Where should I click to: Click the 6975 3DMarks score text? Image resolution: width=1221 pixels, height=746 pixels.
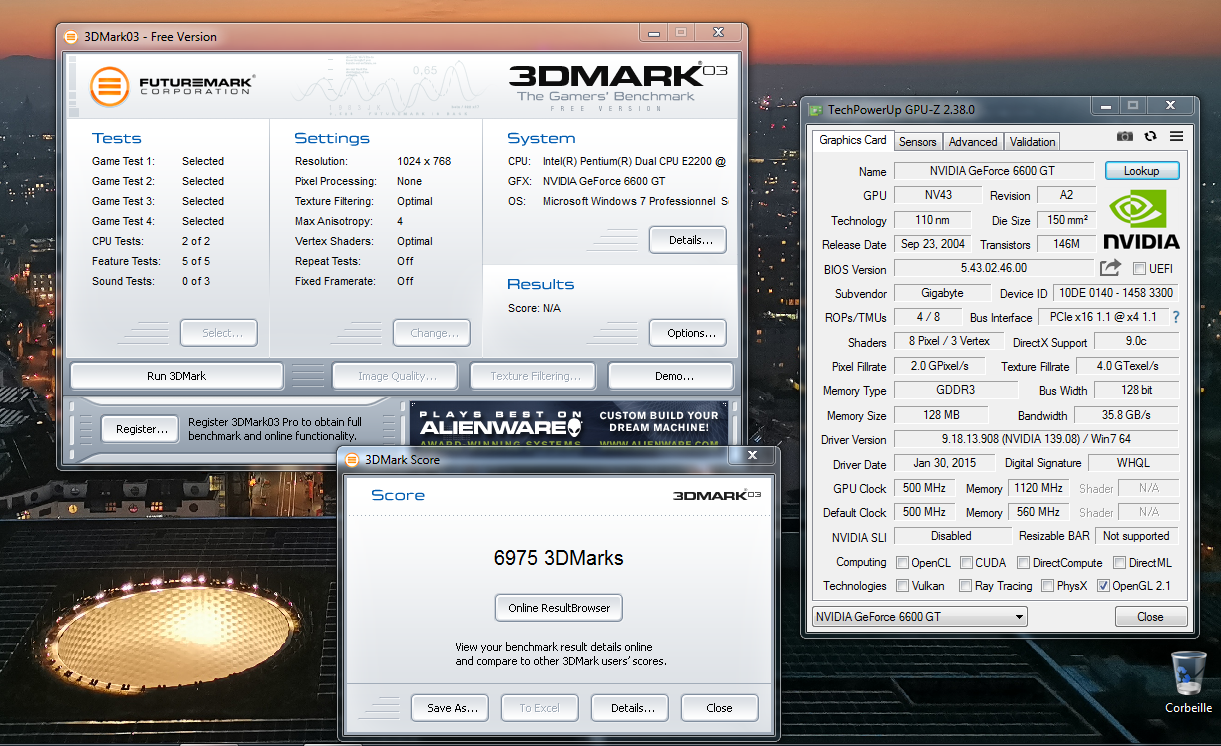point(558,558)
